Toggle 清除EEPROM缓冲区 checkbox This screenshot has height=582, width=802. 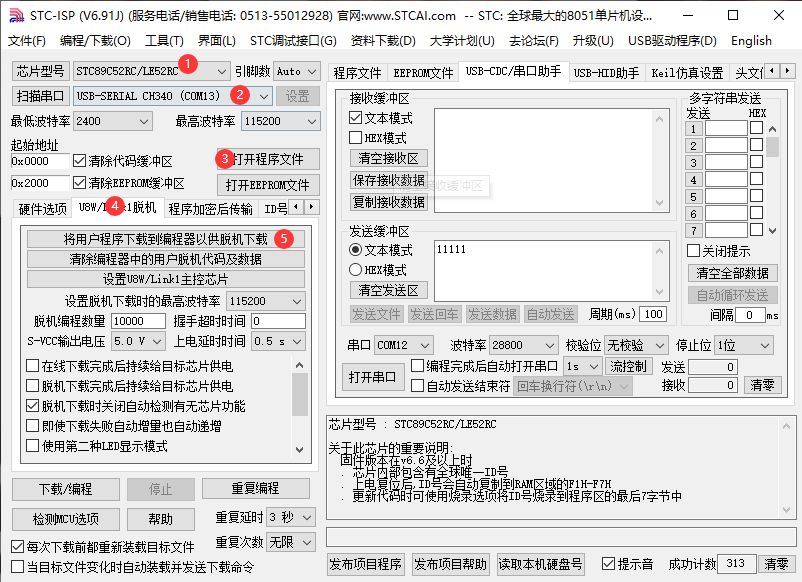pos(79,183)
